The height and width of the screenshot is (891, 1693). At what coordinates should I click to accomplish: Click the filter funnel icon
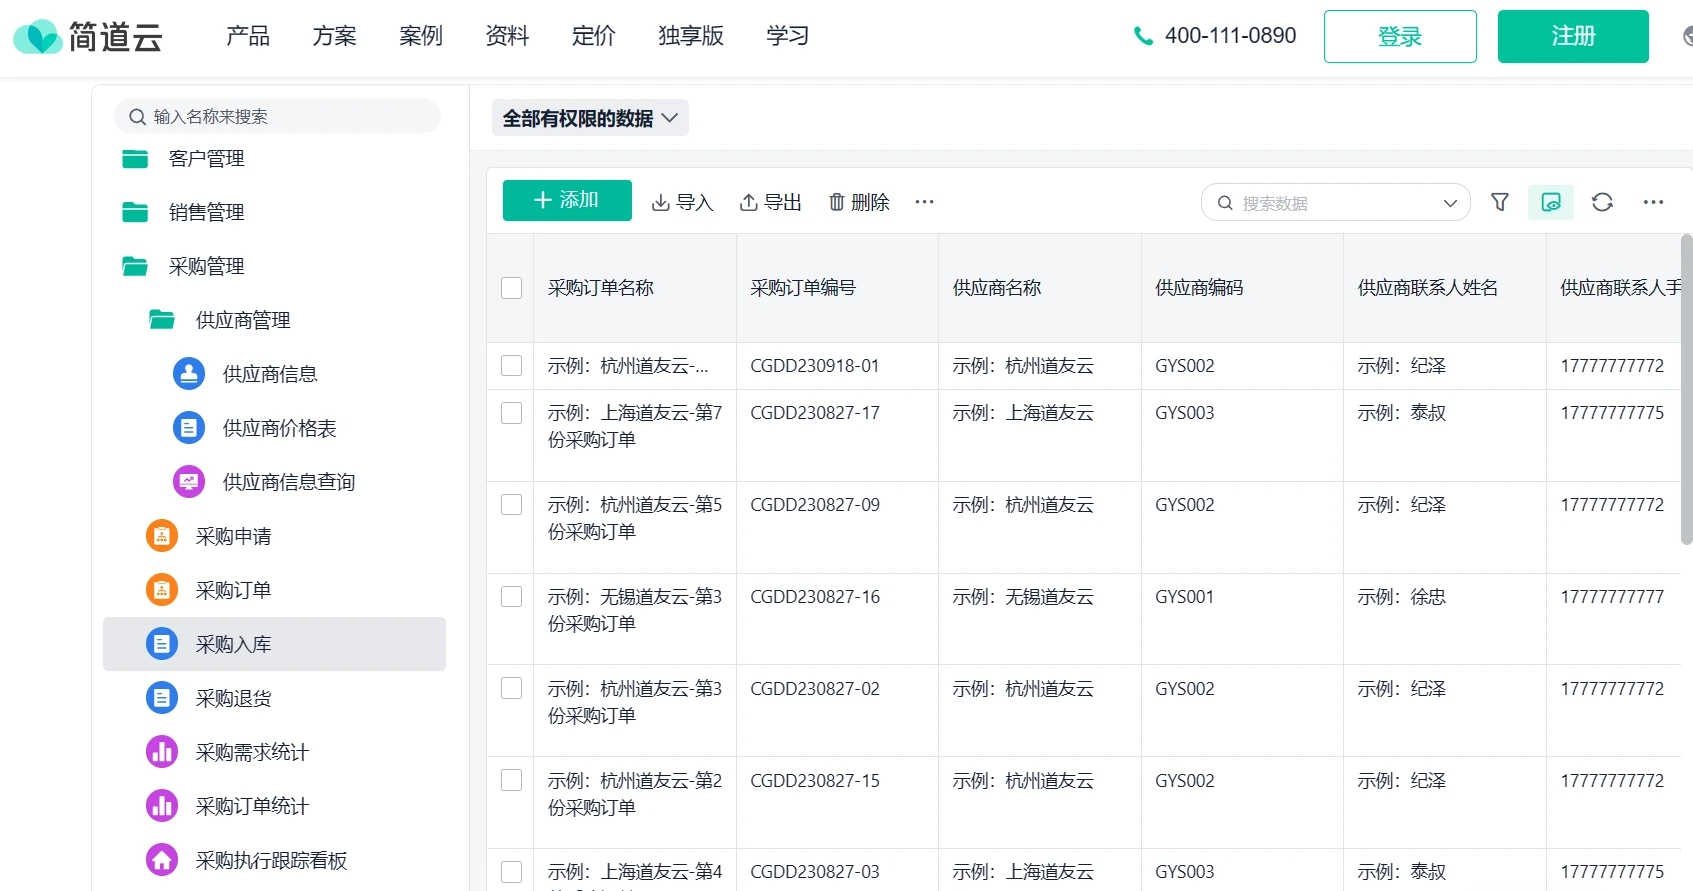coord(1500,202)
